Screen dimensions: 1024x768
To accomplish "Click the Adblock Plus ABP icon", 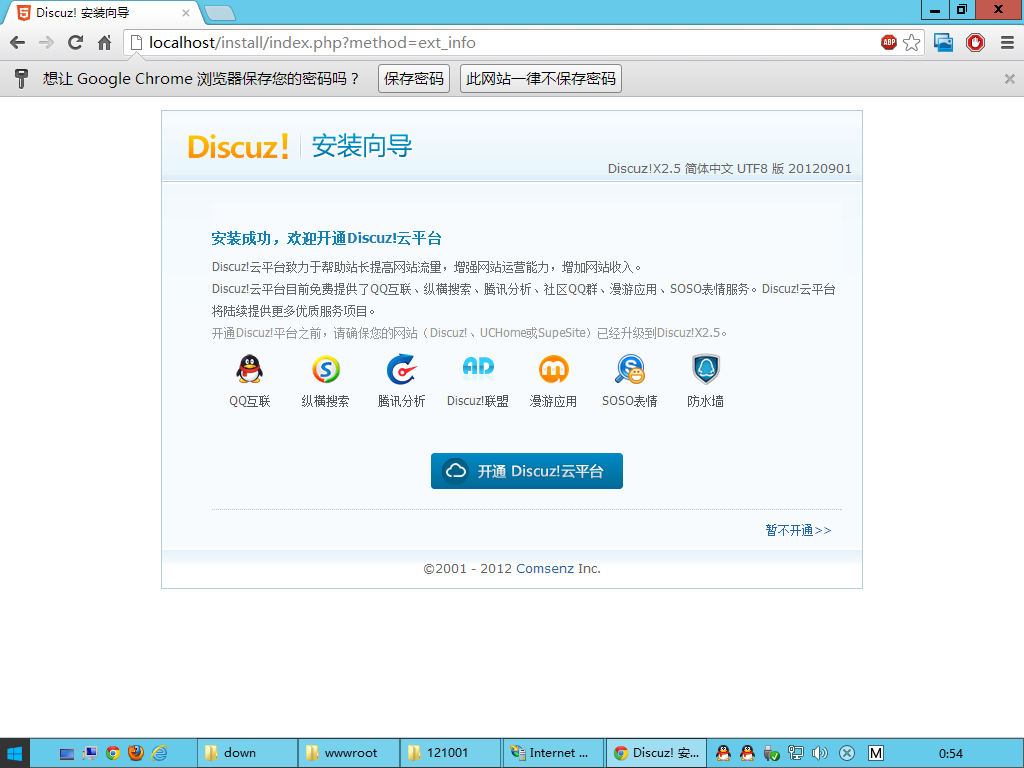I will 888,42.
